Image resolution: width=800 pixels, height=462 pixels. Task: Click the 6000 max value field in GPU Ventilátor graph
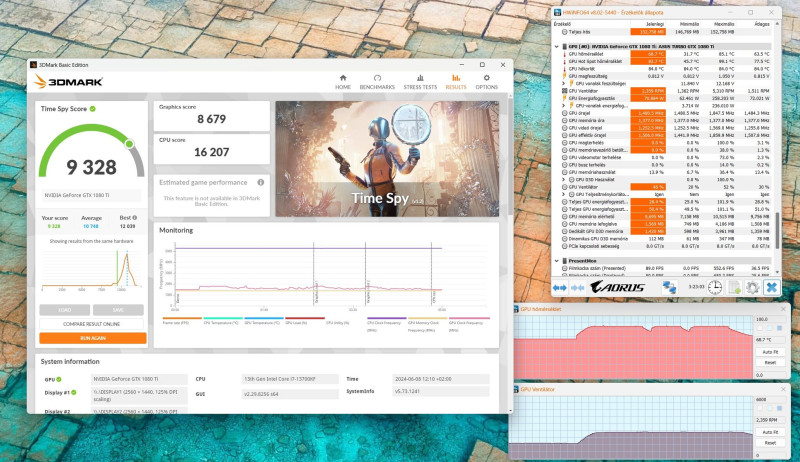tap(770, 399)
